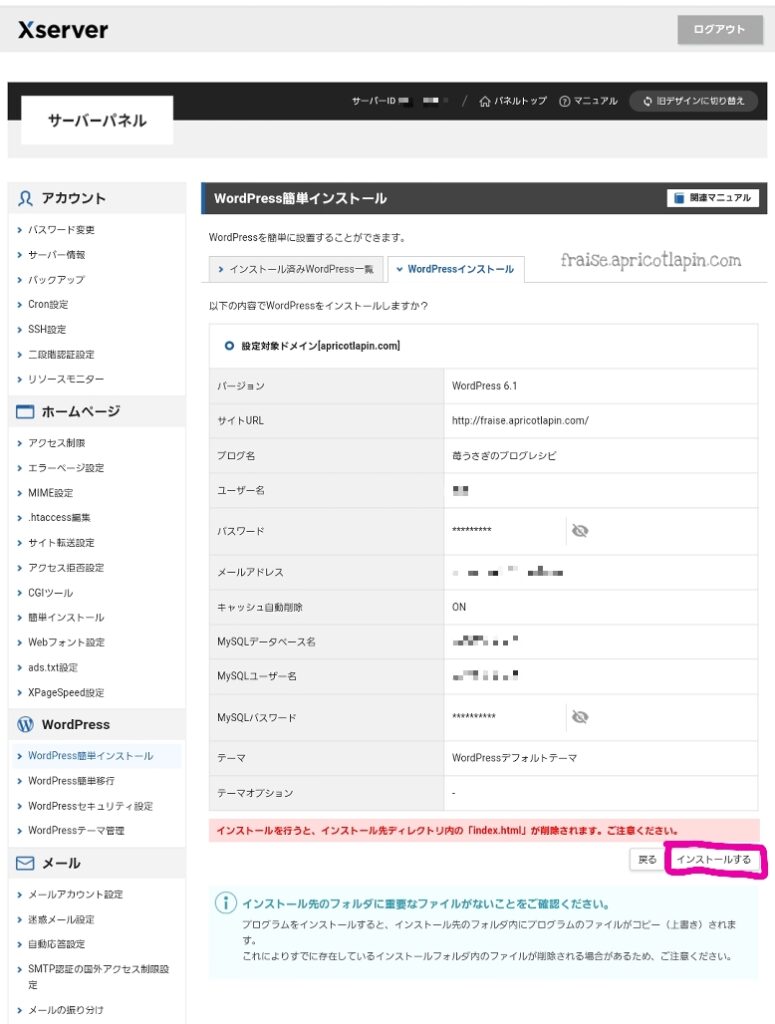775x1024 pixels.
Task: Open ads.txt設定 in sidebar
Action: 52,667
